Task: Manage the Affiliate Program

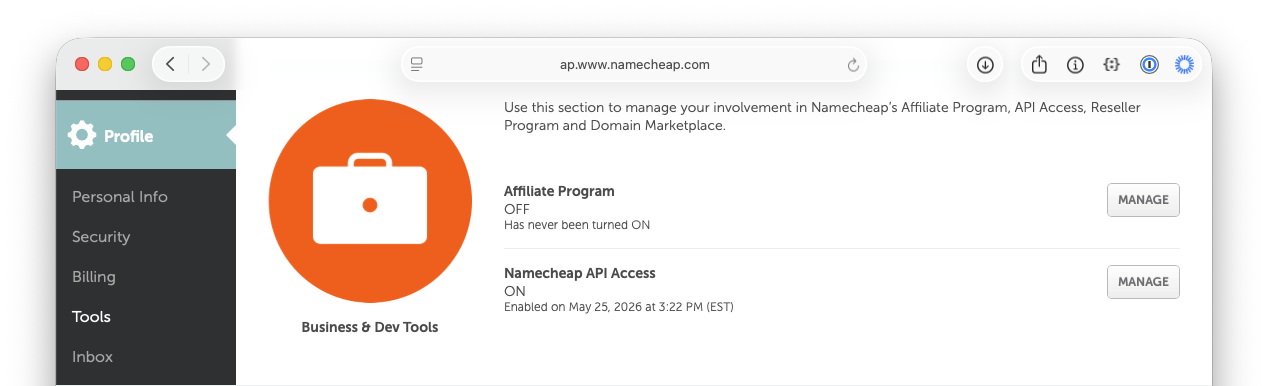Action: (1143, 200)
